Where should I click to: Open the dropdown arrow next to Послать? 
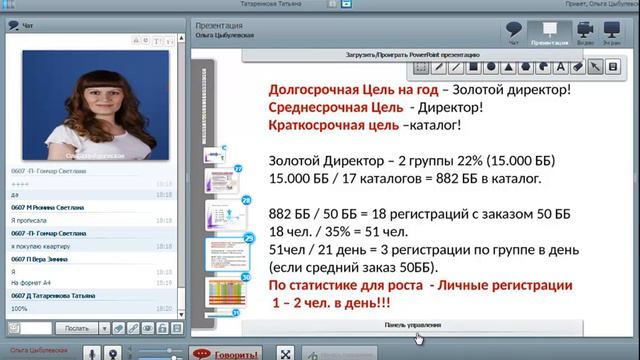[104, 328]
